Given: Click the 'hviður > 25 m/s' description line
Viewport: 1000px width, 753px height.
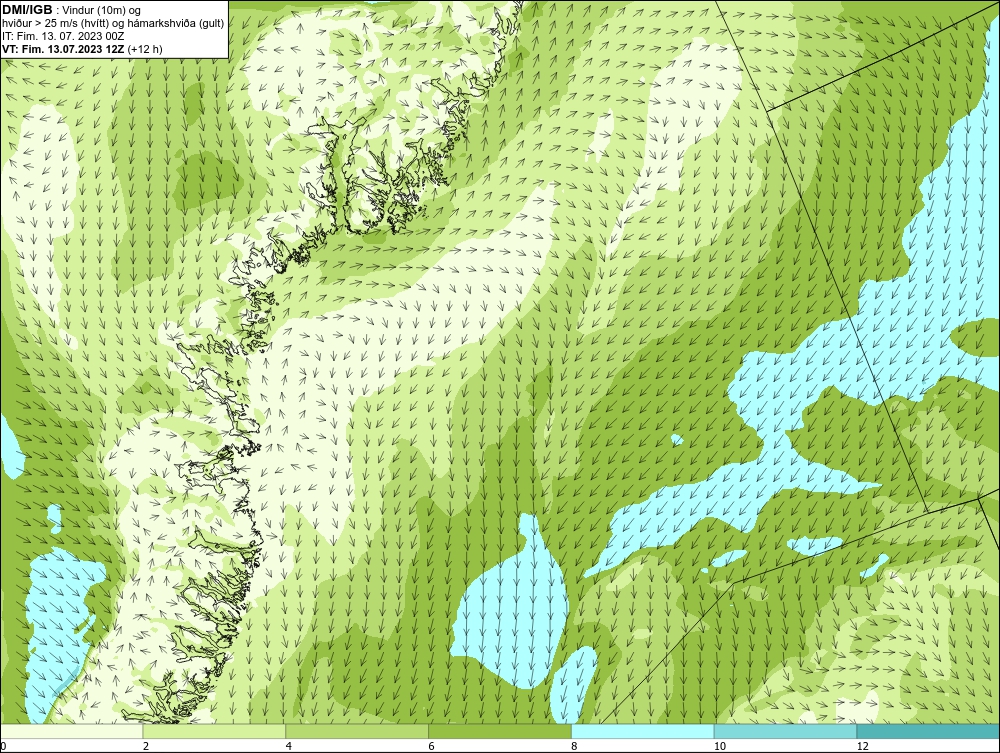Looking at the screenshot, I should [x=113, y=24].
